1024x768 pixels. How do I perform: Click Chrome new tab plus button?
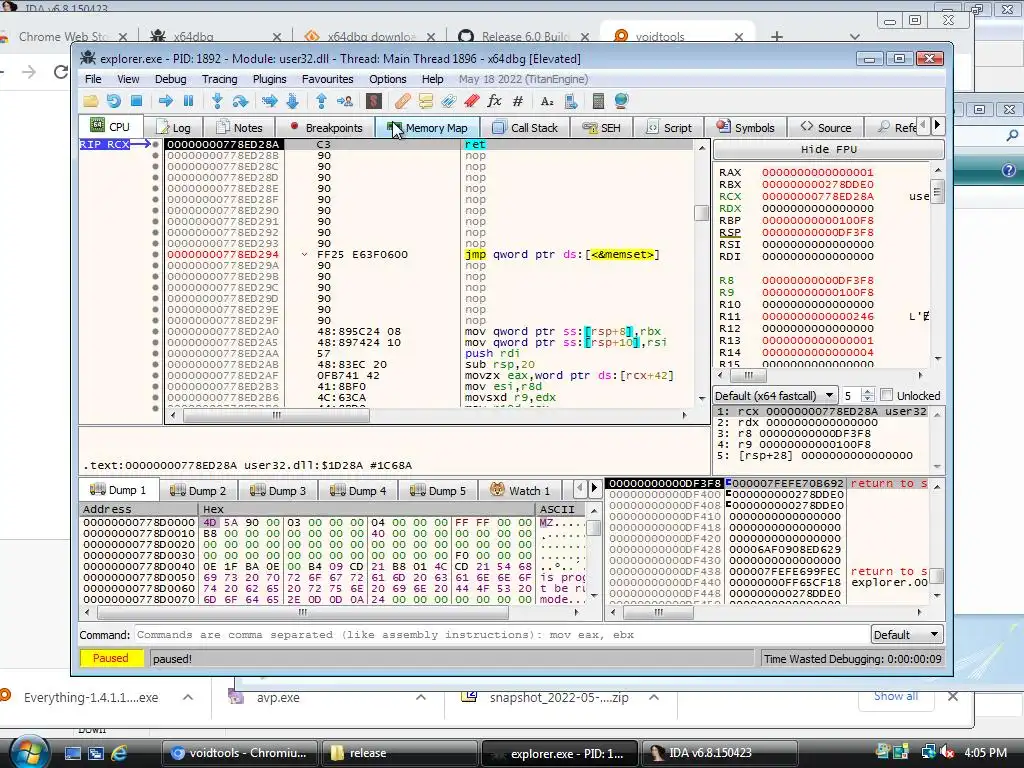[x=776, y=37]
